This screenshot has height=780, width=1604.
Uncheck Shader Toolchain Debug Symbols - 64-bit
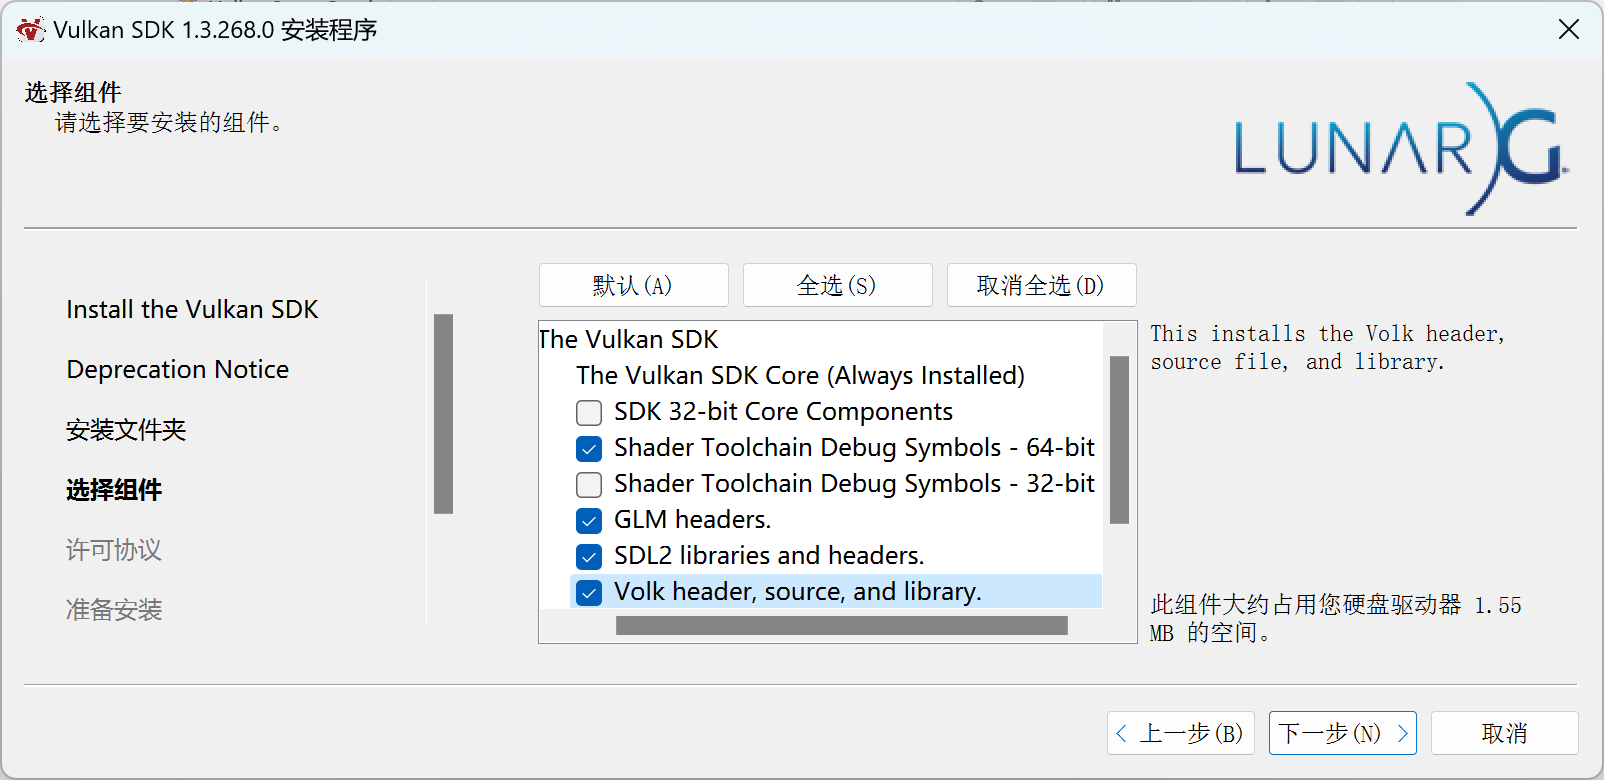tap(589, 448)
